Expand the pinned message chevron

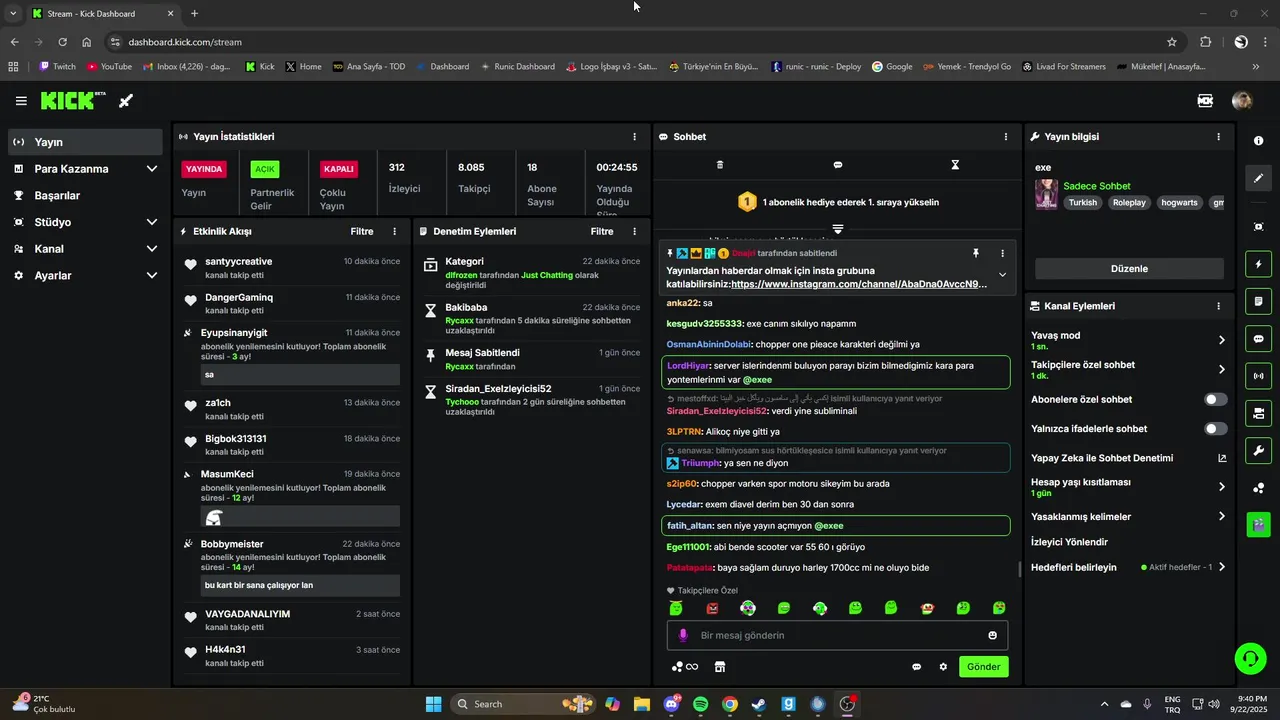click(x=1002, y=275)
